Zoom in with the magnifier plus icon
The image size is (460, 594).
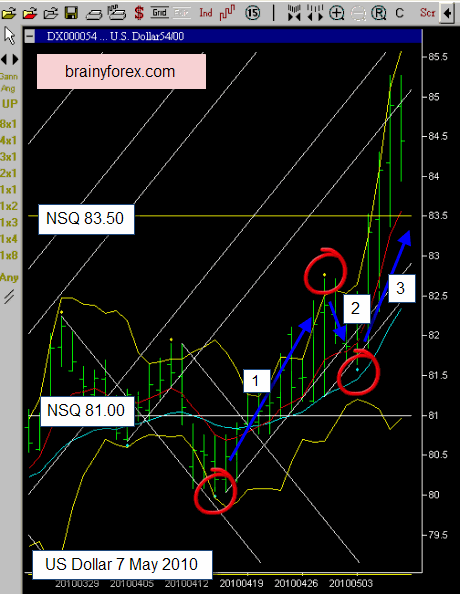pyautogui.click(x=336, y=13)
